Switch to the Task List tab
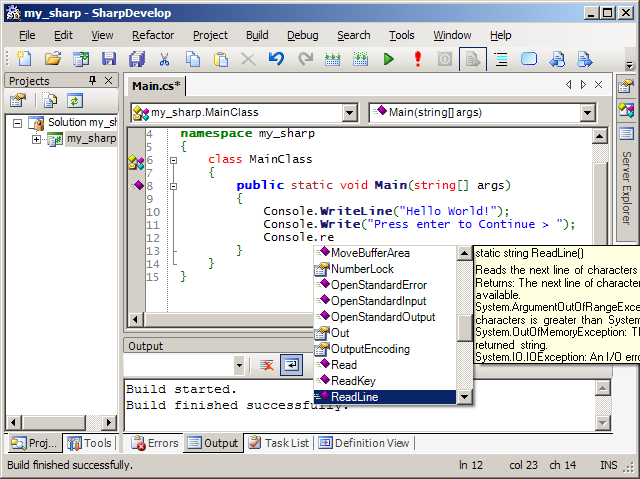Viewport: 640px width, 479px height. coord(280,443)
